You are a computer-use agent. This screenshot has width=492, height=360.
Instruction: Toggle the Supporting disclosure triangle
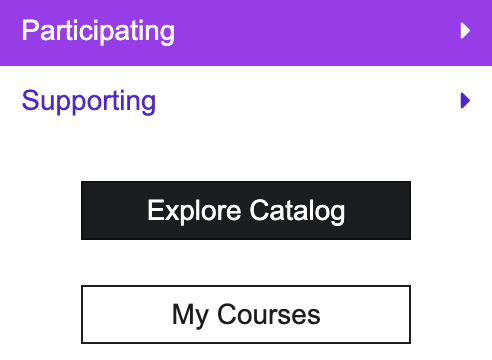[465, 101]
